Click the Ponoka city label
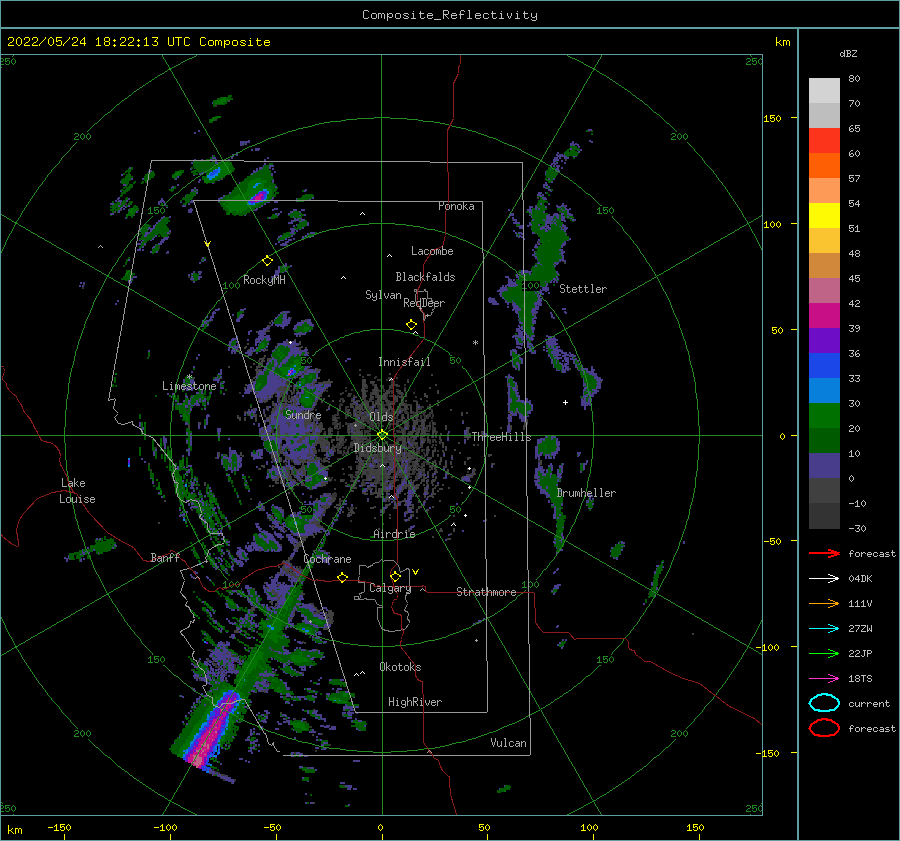Viewport: 900px width, 841px height. coord(456,206)
